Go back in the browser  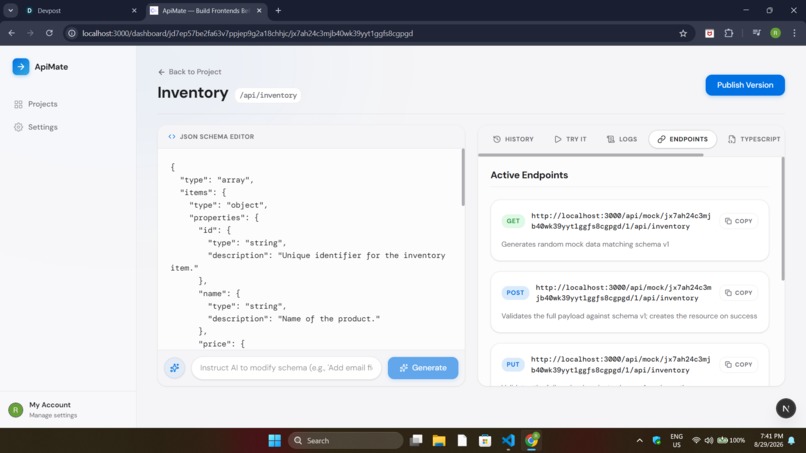coord(12,33)
